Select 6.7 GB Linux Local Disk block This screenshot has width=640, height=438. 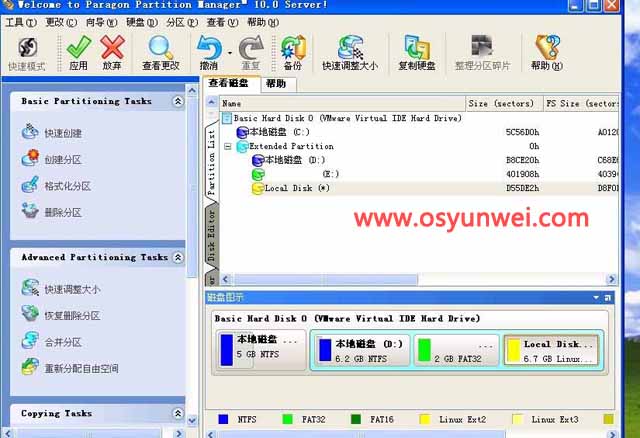coord(551,351)
